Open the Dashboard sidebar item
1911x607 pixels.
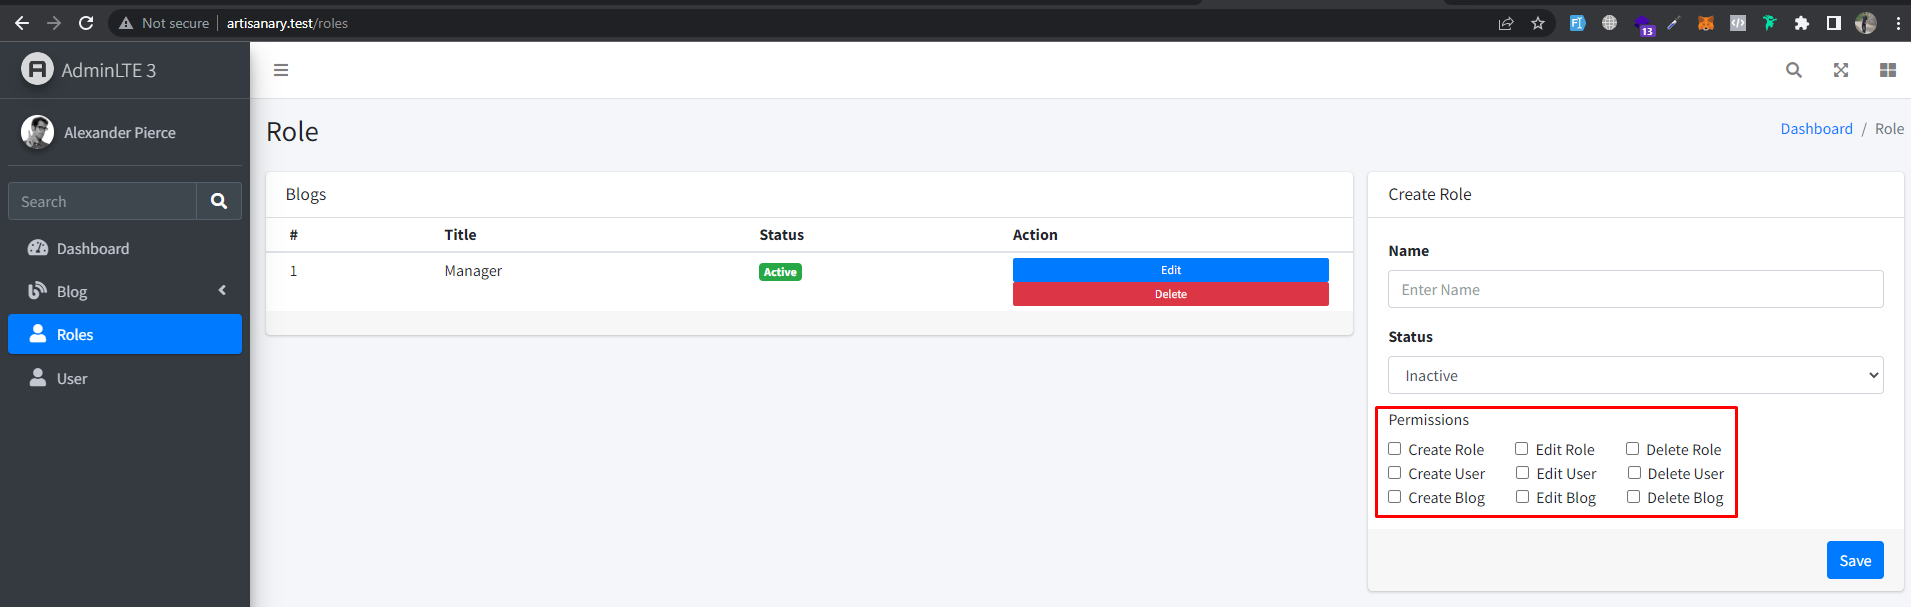pyautogui.click(x=125, y=248)
